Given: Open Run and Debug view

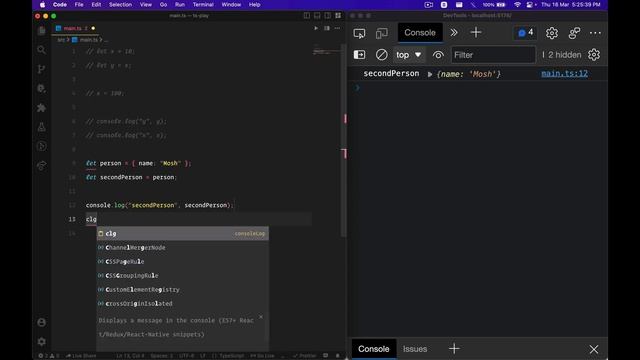Looking at the screenshot, I should (x=42, y=88).
